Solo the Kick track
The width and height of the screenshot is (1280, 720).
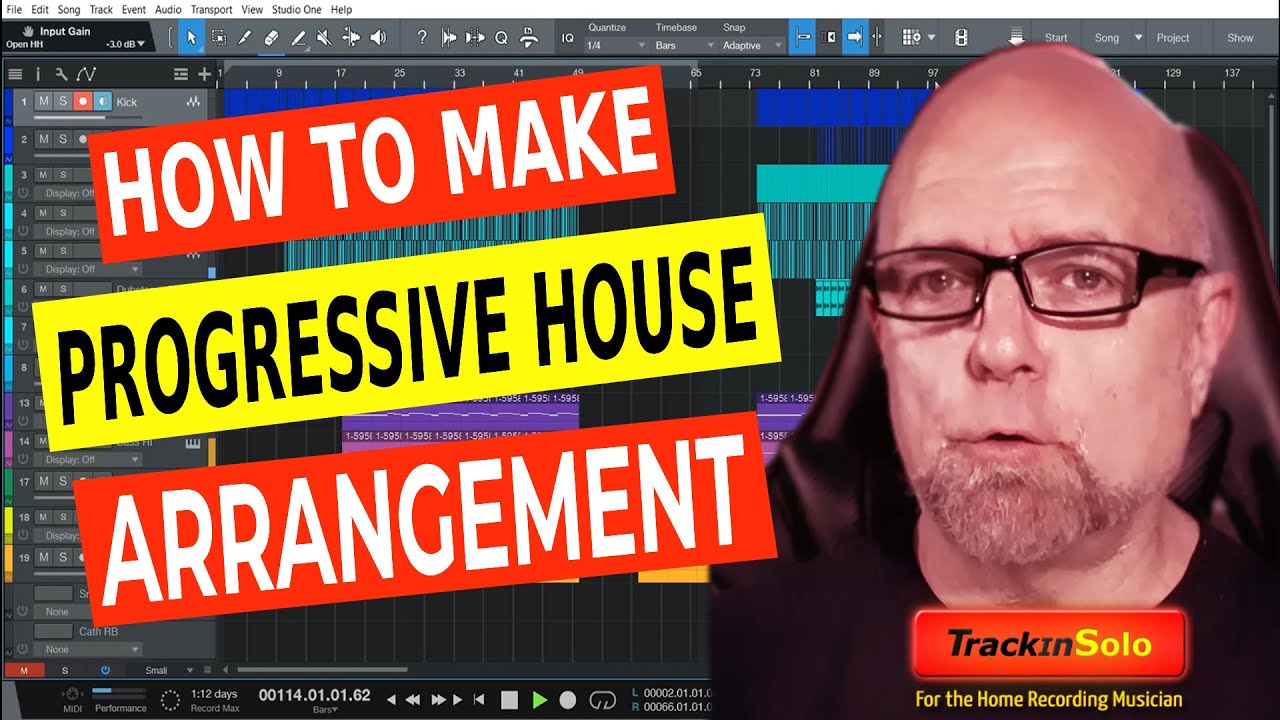tap(62, 101)
